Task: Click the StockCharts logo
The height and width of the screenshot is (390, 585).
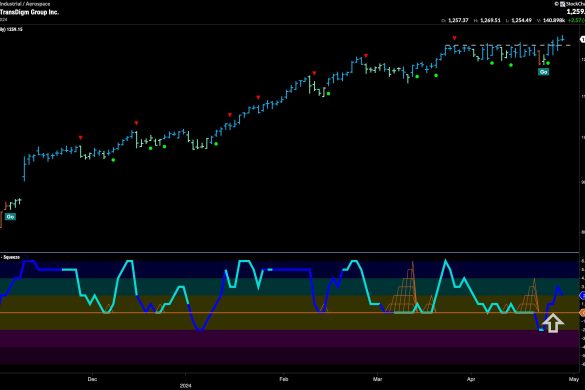Action: 571,4
